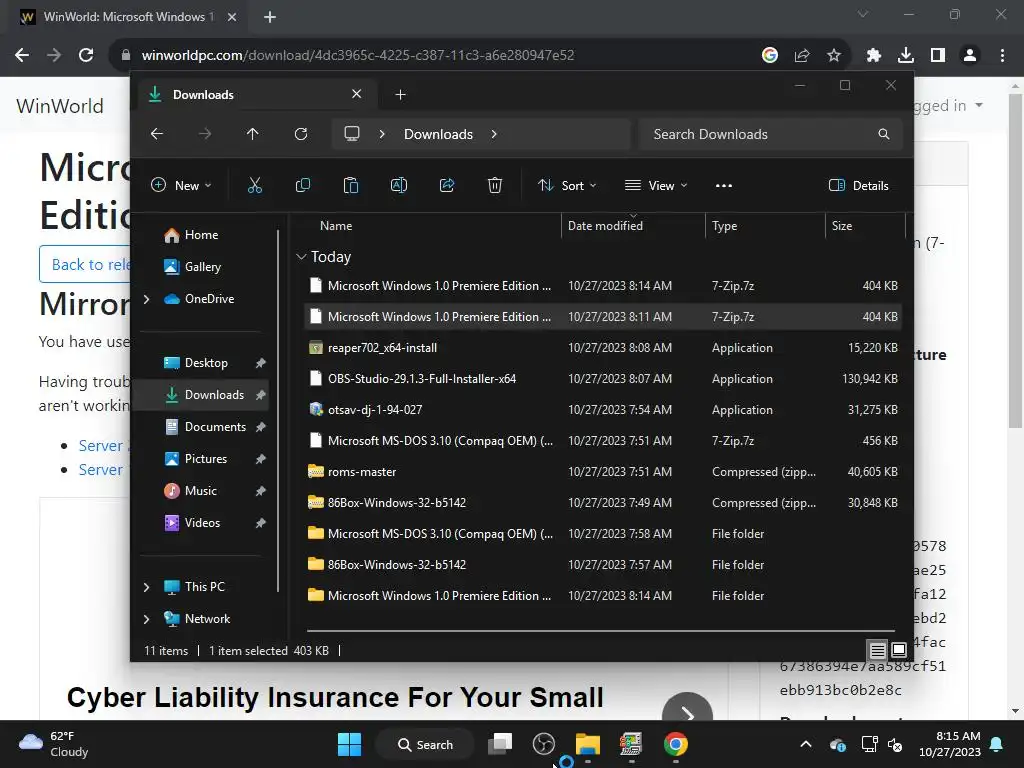Image resolution: width=1024 pixels, height=768 pixels.
Task: Click the Delete trash can icon
Action: 495,185
